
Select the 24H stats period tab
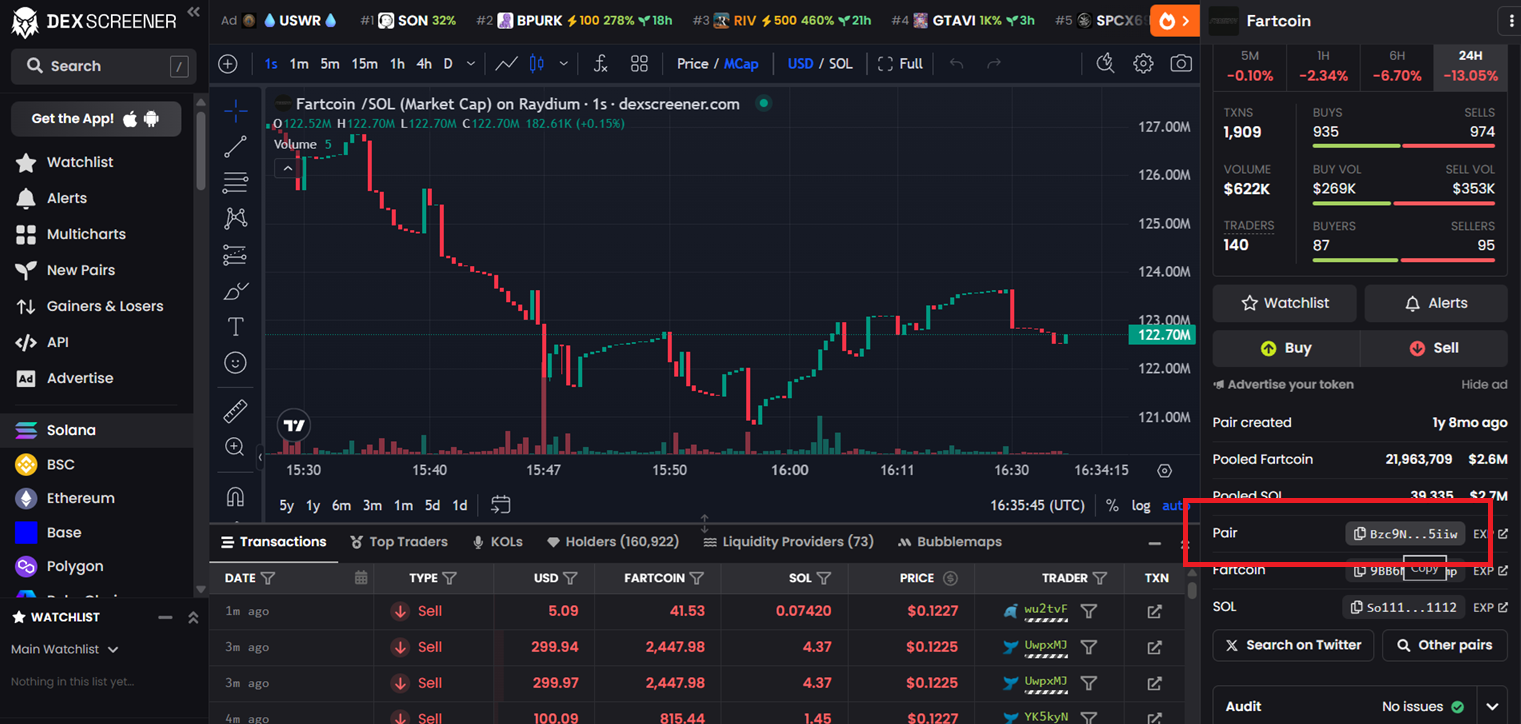(x=1470, y=66)
